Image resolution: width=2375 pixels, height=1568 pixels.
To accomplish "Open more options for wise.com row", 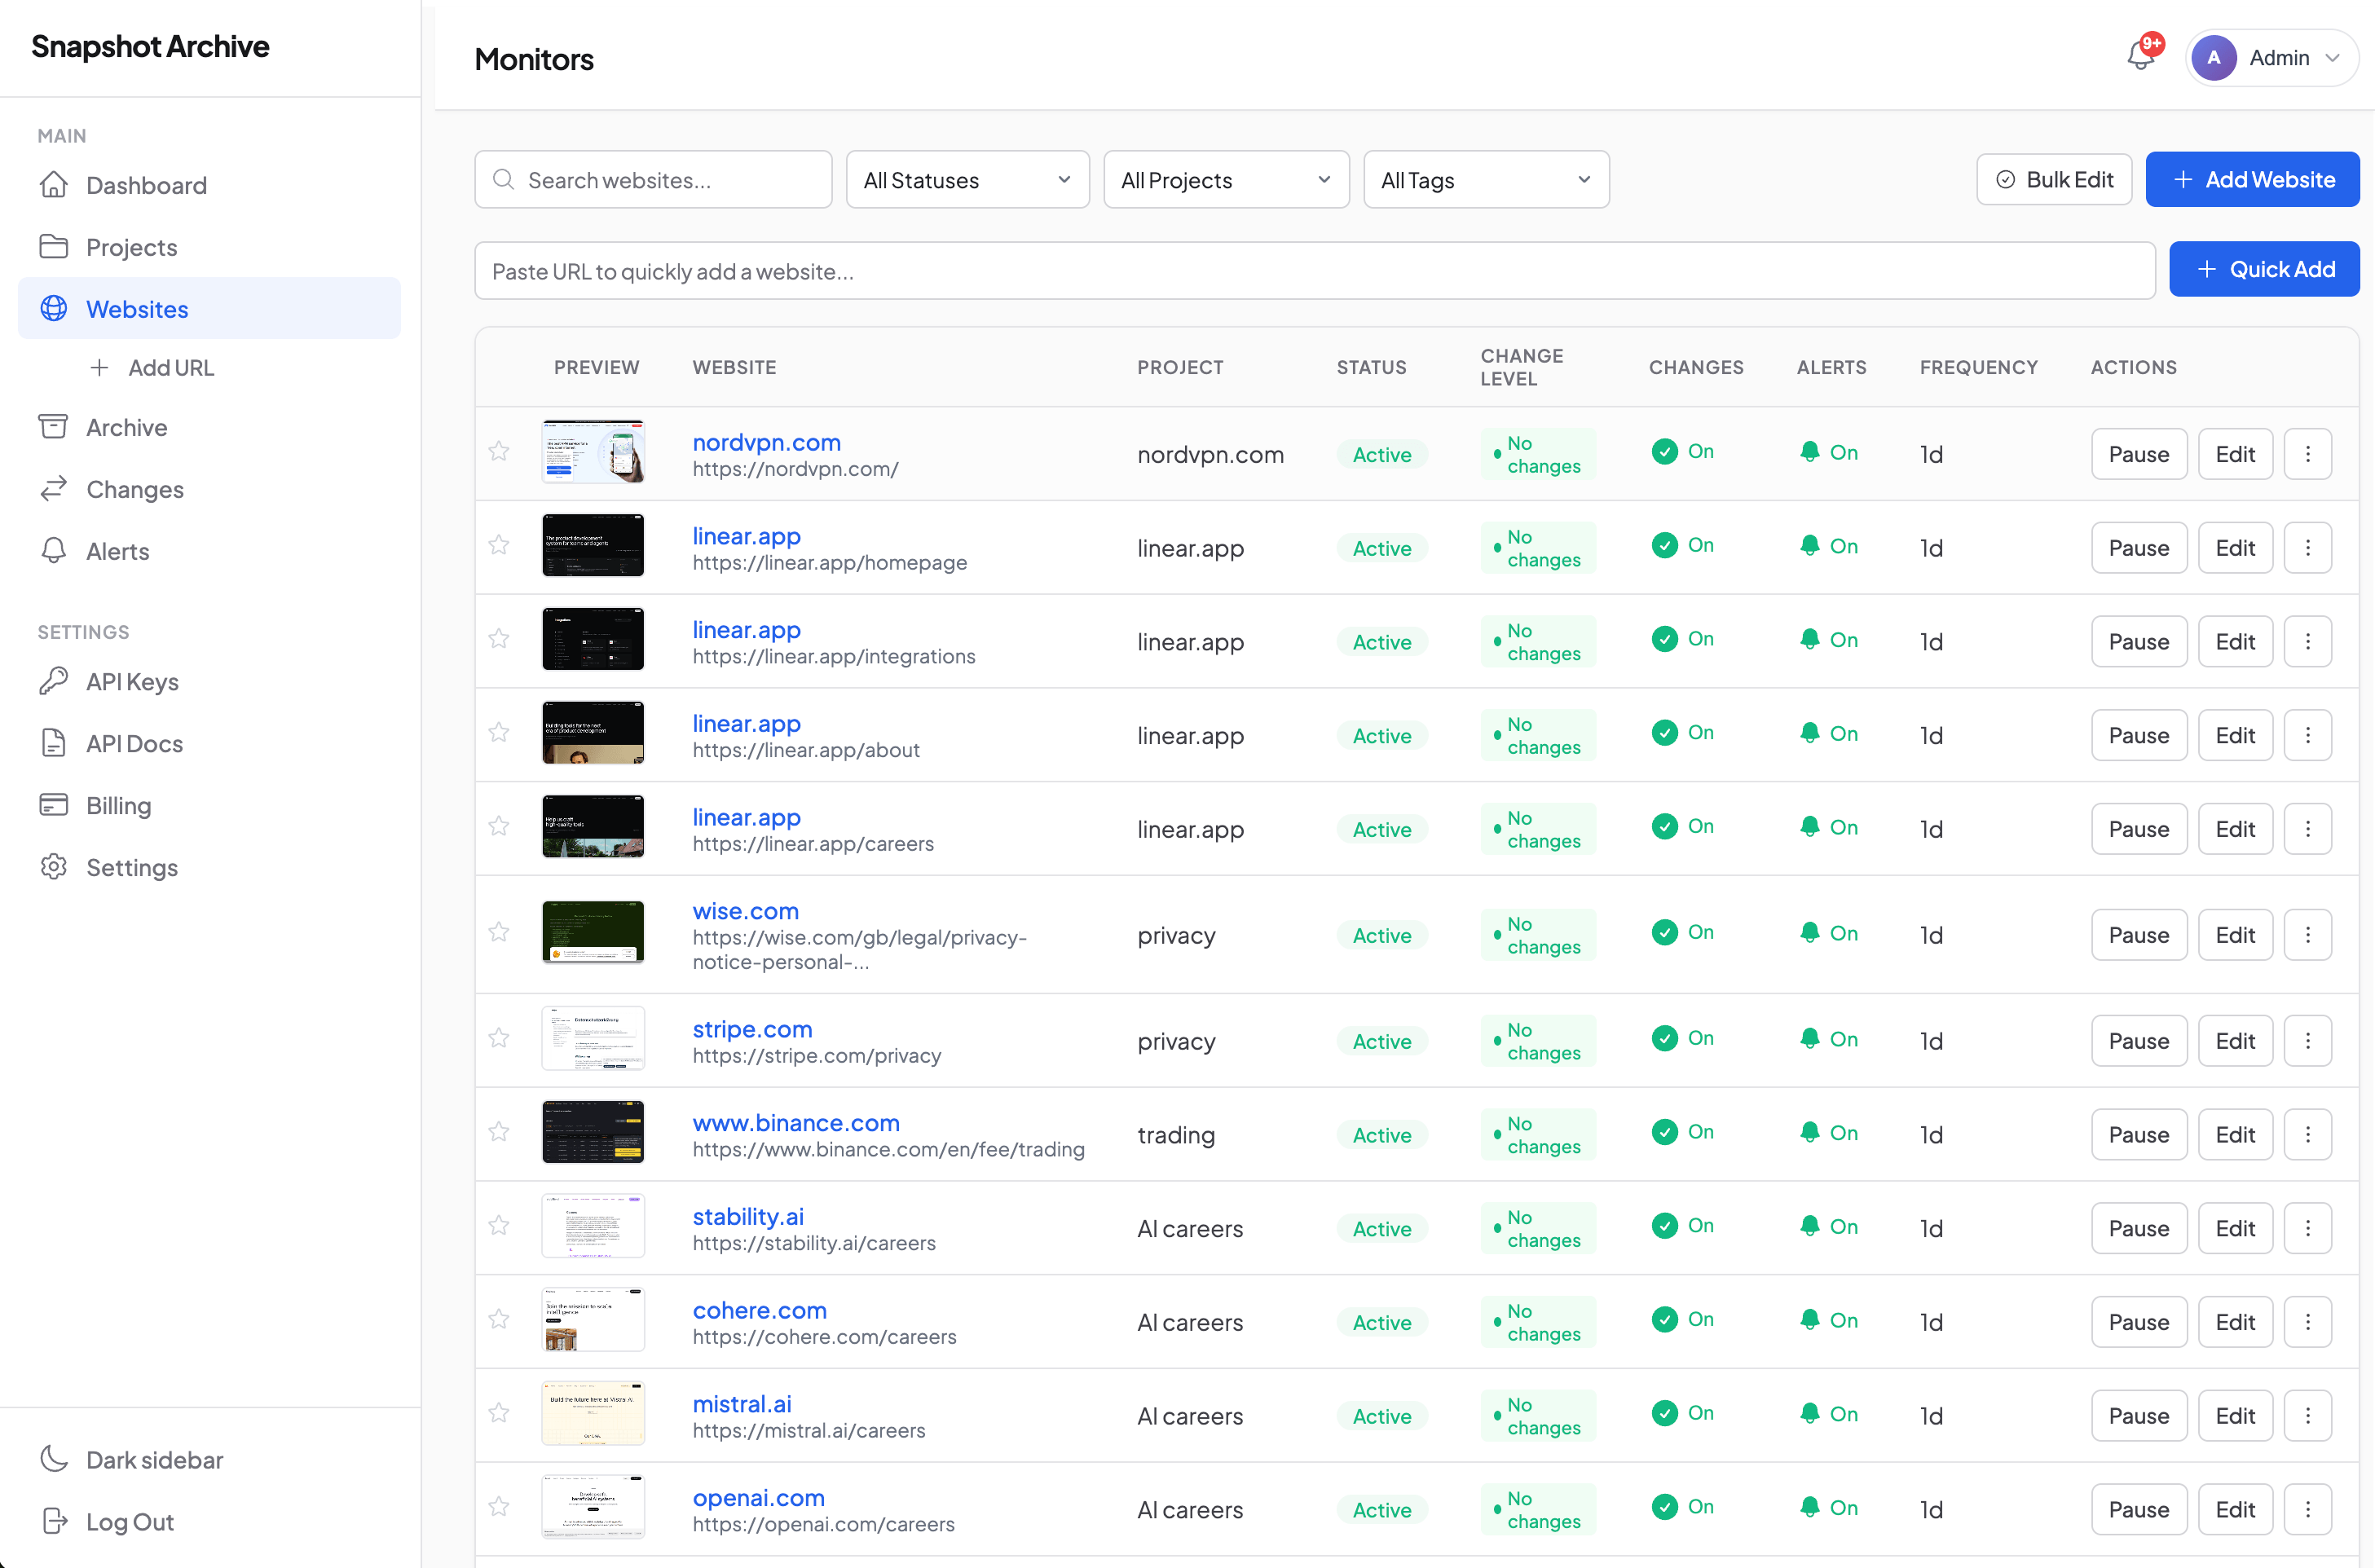I will click(2308, 935).
